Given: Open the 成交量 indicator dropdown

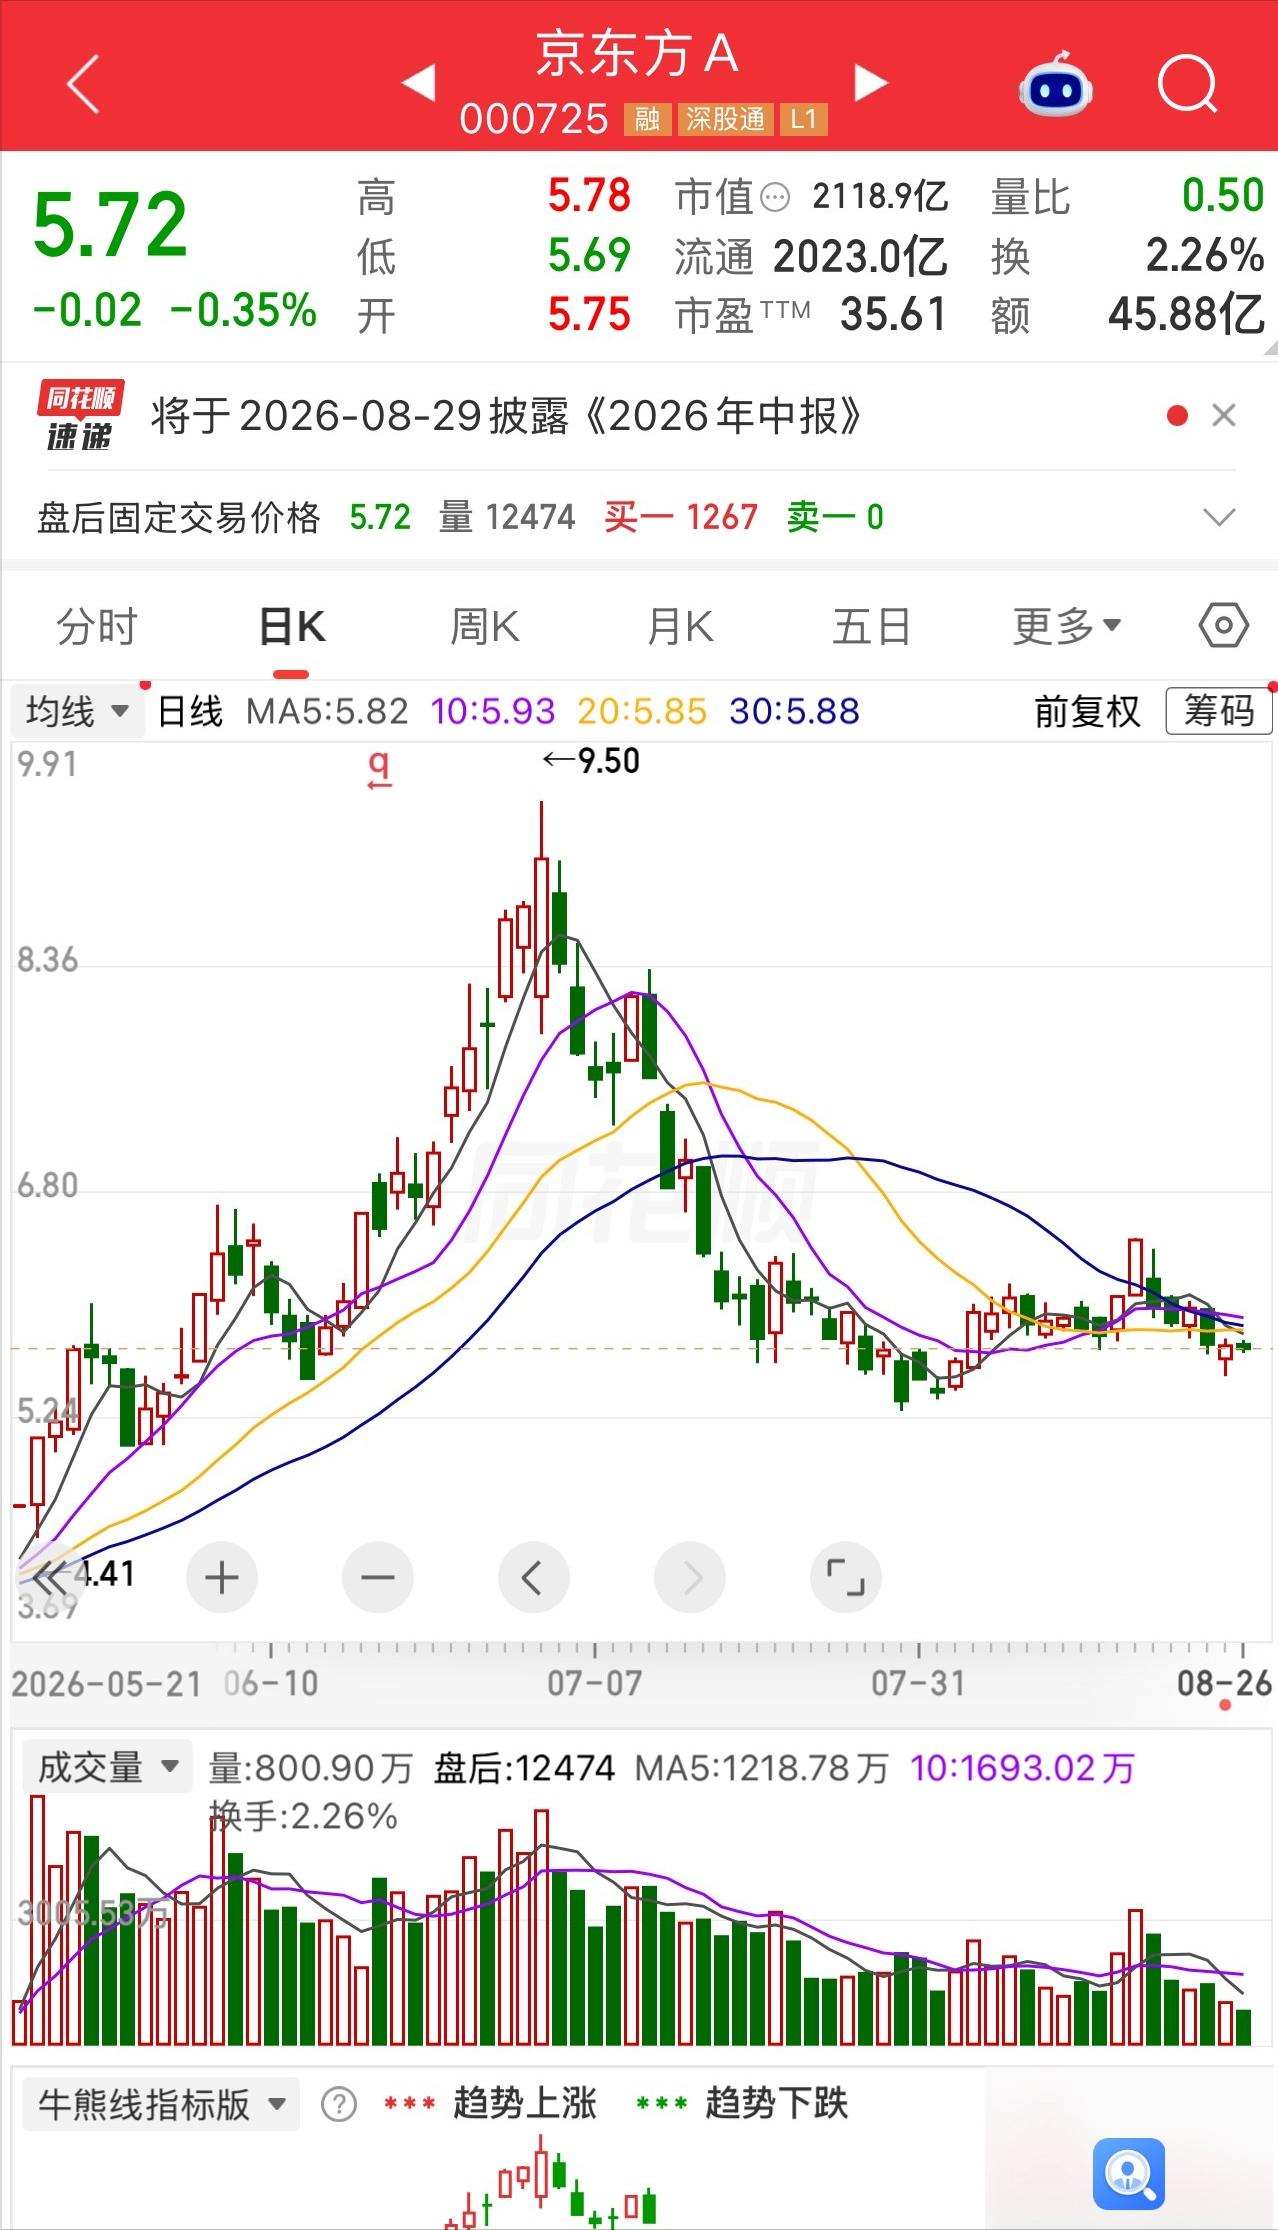Looking at the screenshot, I should pos(108,1768).
